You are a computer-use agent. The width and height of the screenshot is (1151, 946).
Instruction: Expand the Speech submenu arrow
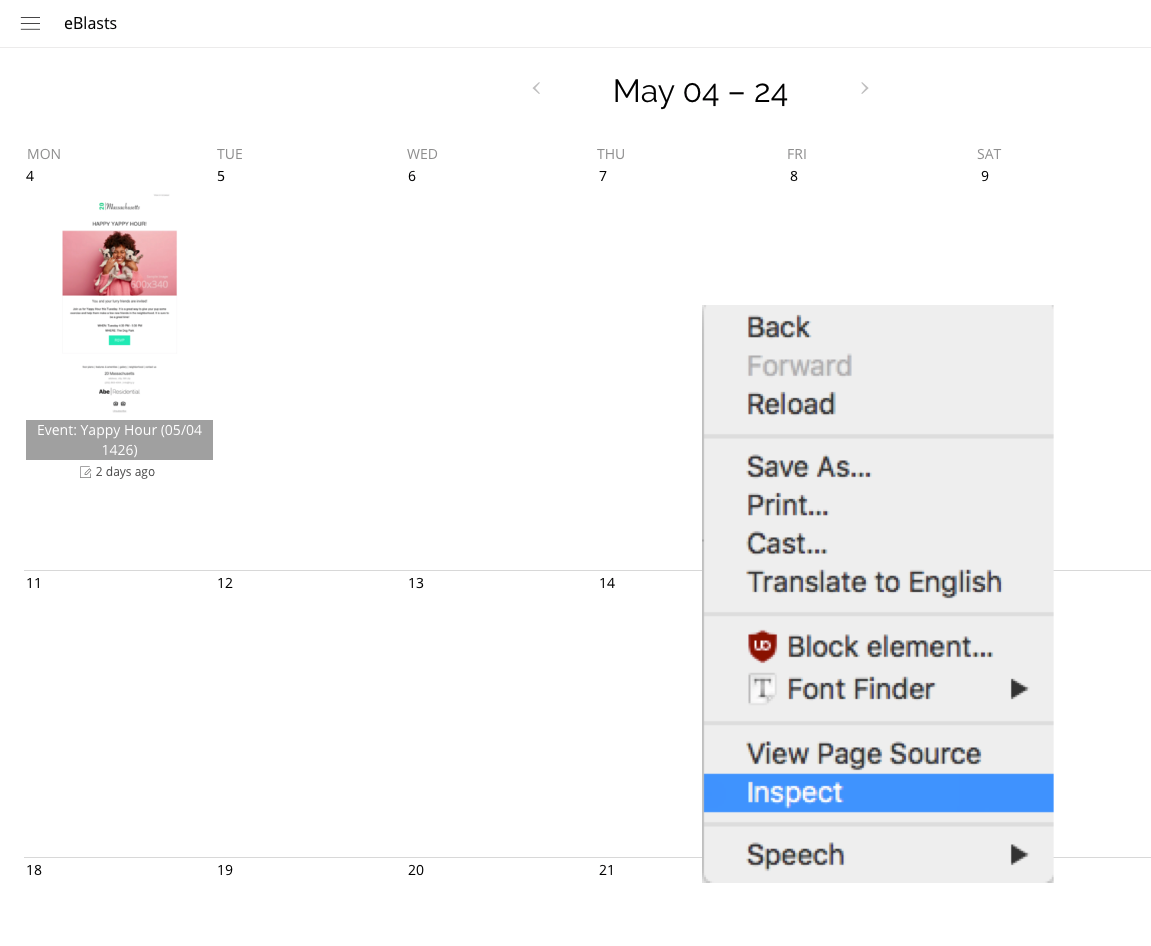click(1018, 855)
